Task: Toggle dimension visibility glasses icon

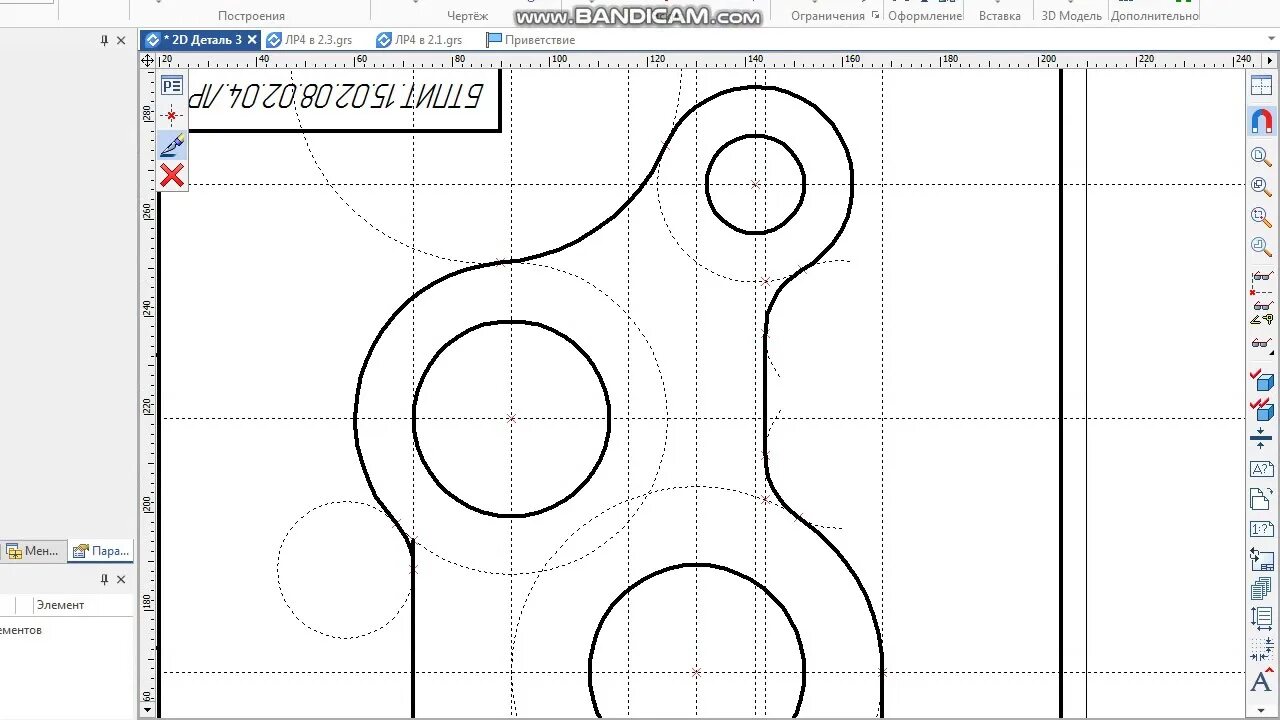Action: click(x=1262, y=312)
